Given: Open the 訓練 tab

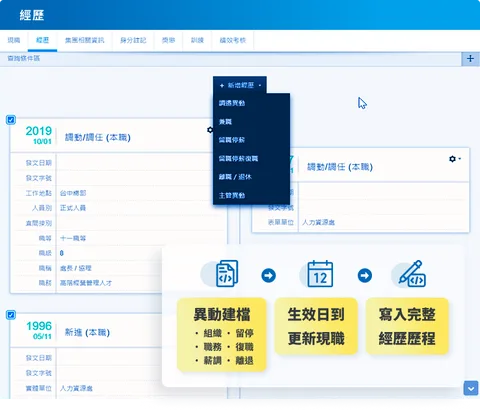Looking at the screenshot, I should pyautogui.click(x=197, y=40).
